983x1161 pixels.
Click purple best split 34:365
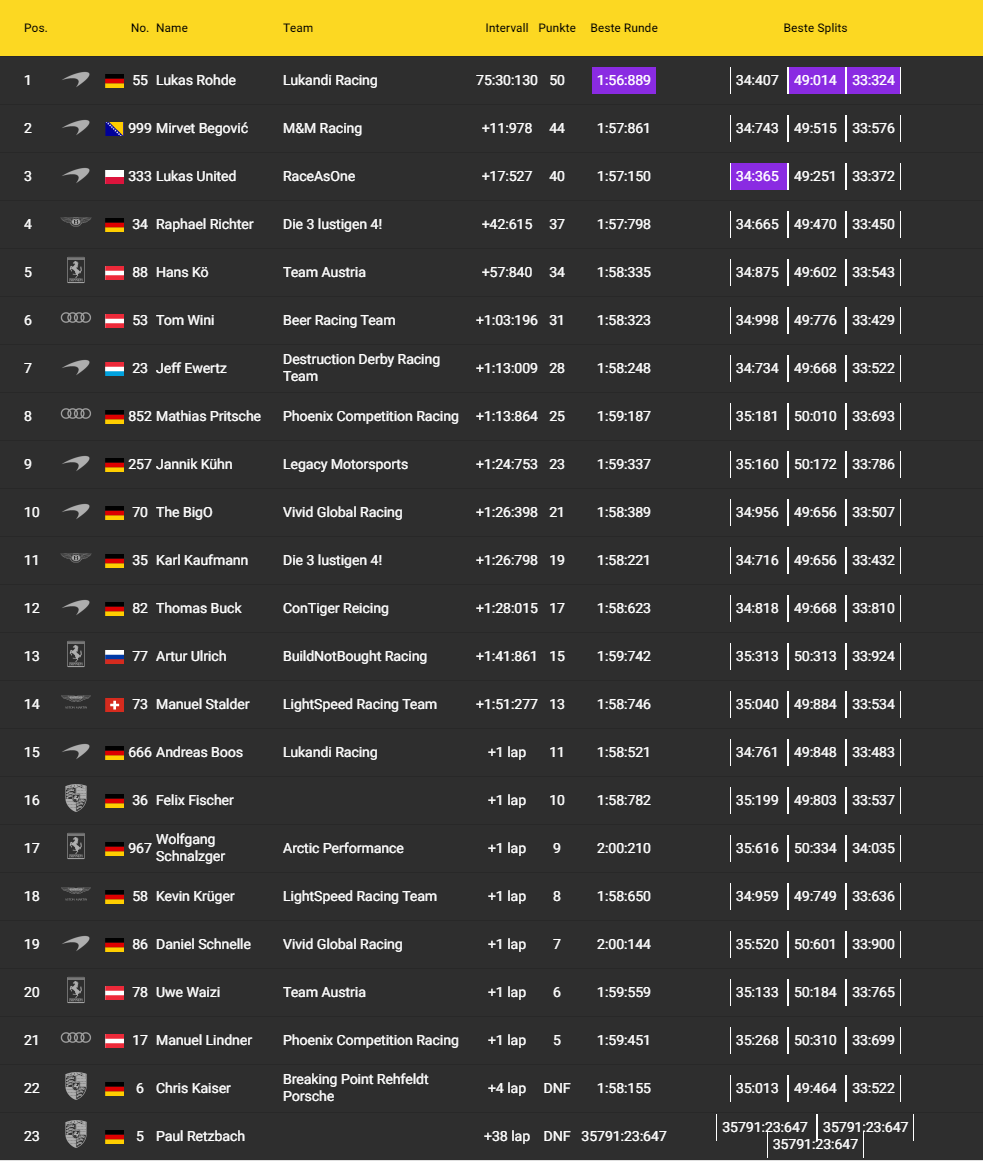(758, 176)
